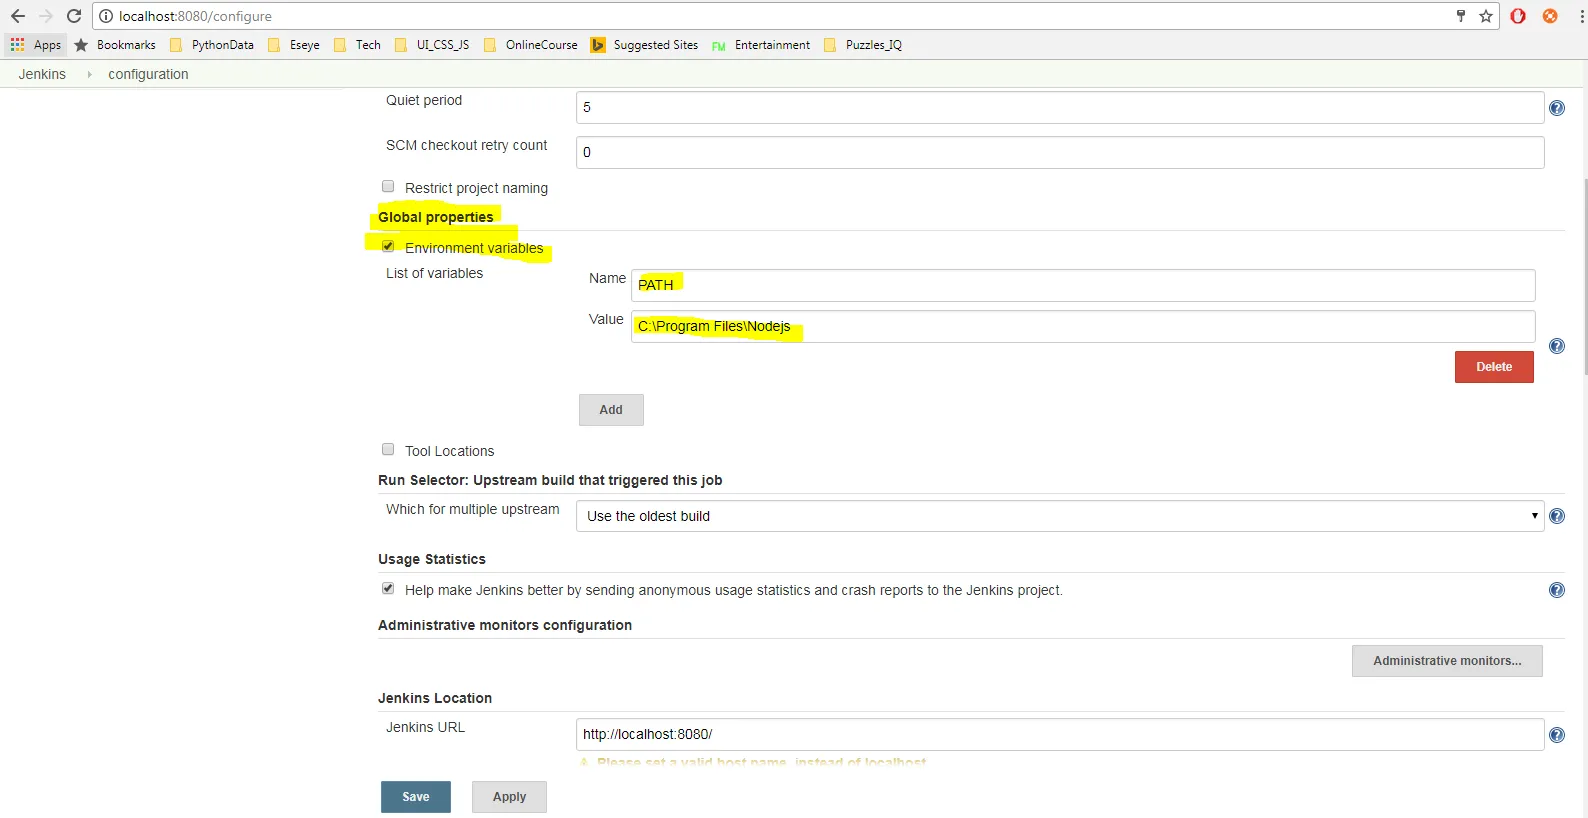The width and height of the screenshot is (1588, 818).
Task: Click the 'Usage Statistics' heading
Action: click(x=432, y=559)
